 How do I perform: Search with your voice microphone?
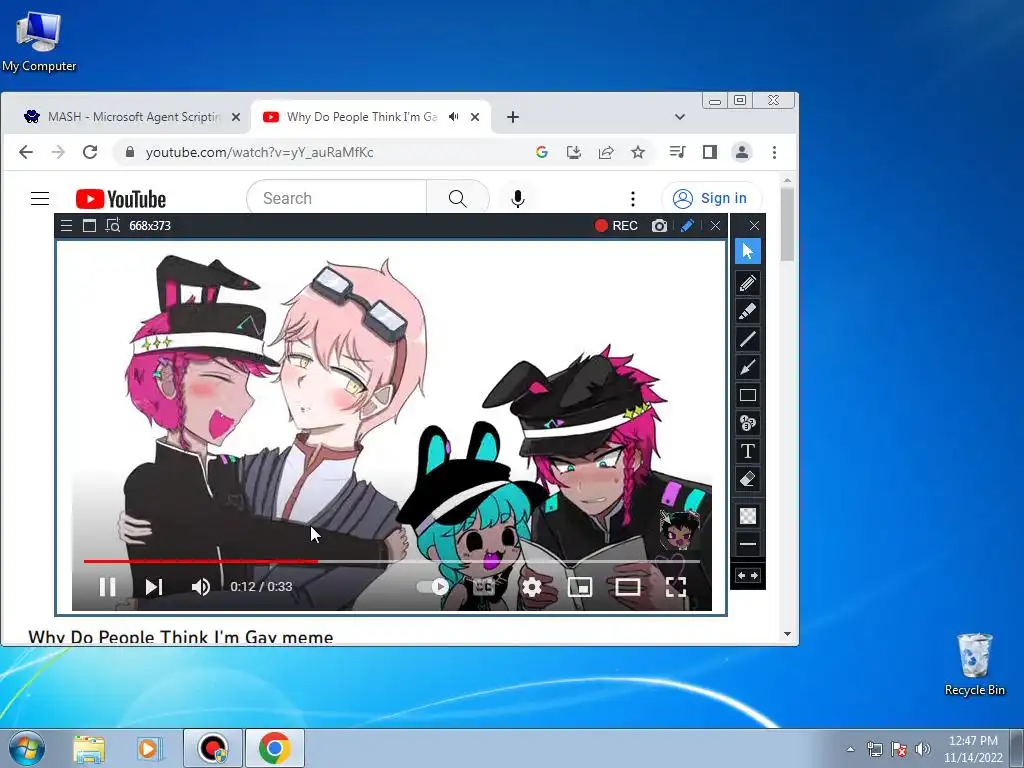(518, 199)
